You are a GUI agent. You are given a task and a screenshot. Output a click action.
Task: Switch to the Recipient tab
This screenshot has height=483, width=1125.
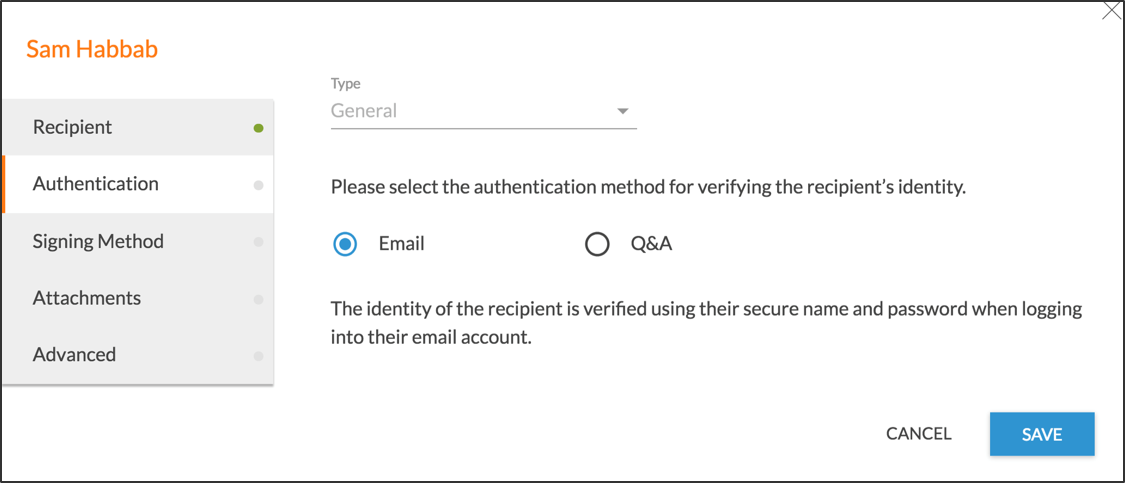tap(138, 127)
